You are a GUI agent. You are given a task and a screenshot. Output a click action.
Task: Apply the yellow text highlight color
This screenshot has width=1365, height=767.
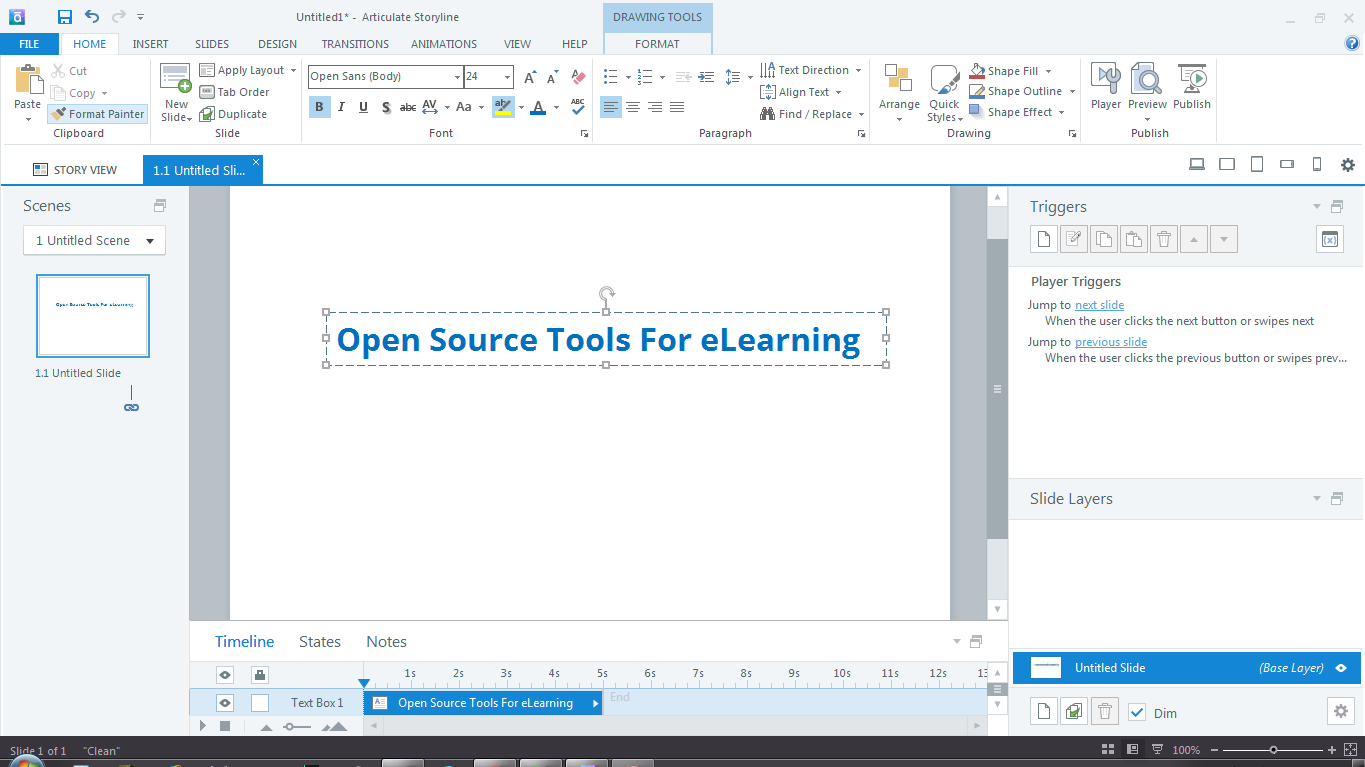pos(502,107)
